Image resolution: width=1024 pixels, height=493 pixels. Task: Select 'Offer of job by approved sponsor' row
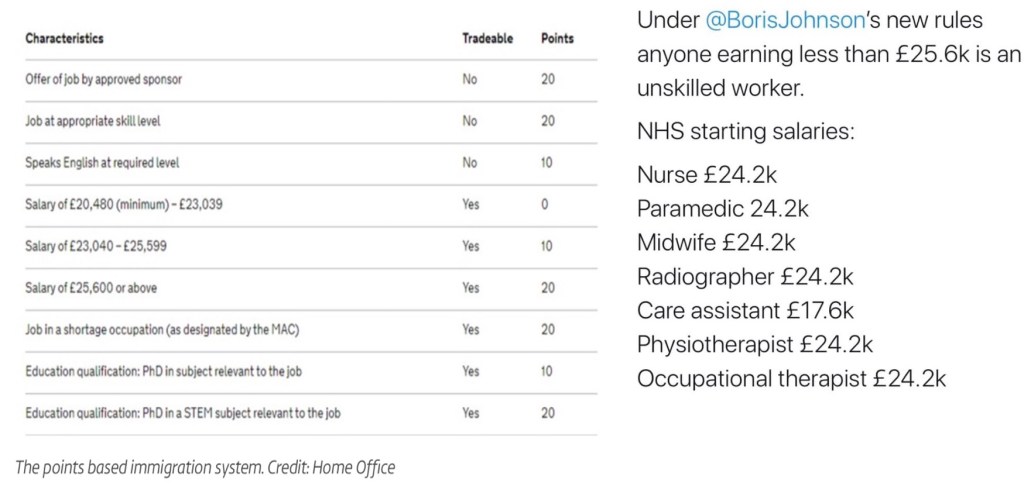click(104, 79)
